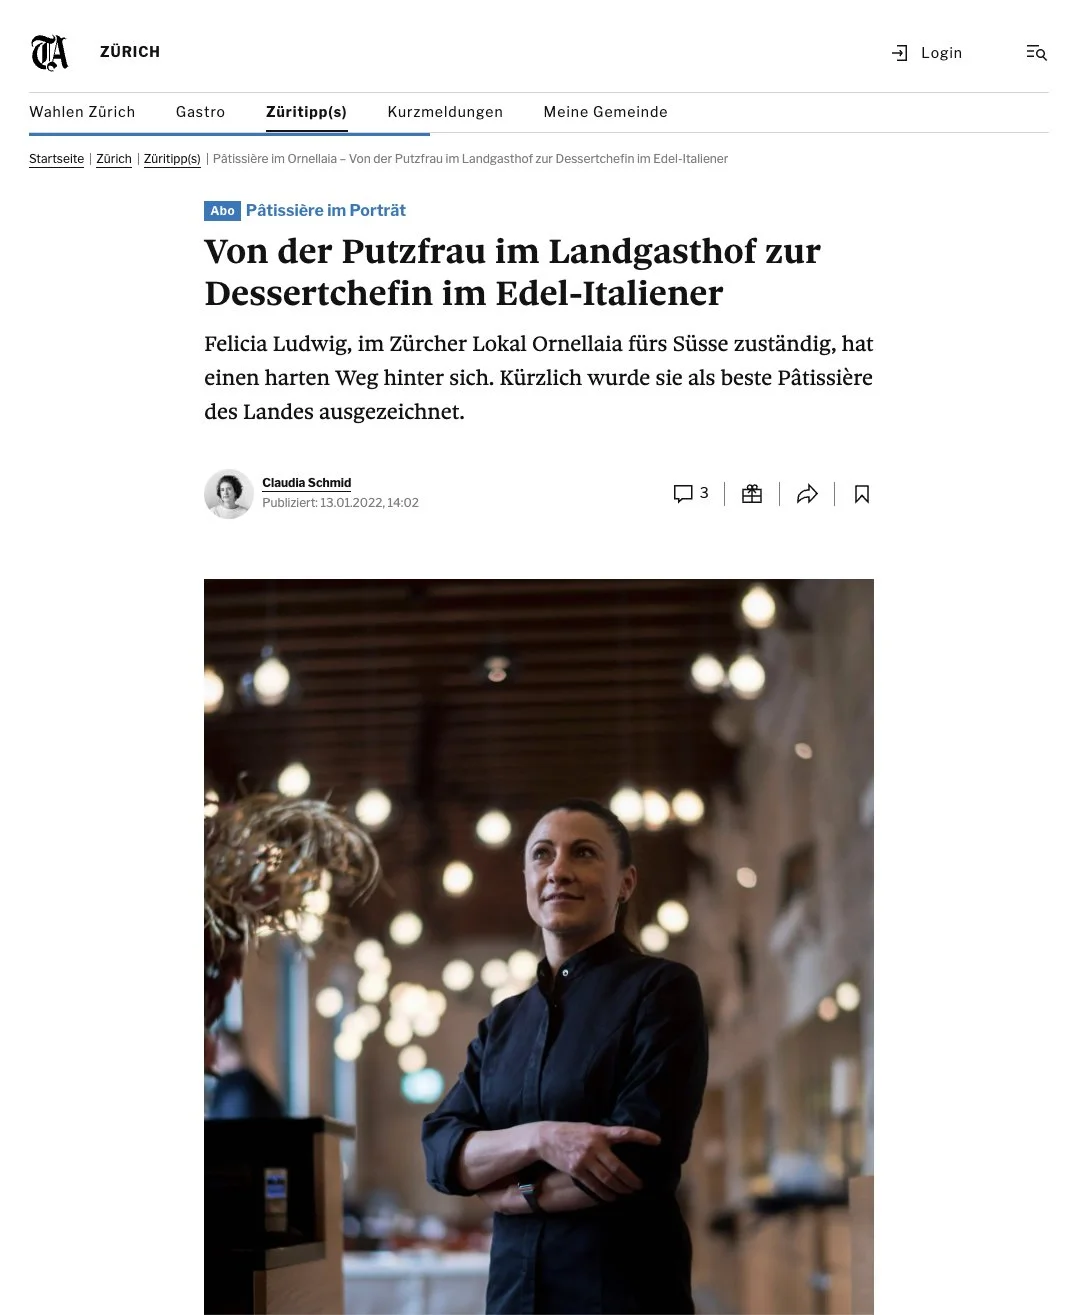This screenshot has height=1315, width=1085.
Task: Select the Züritipp(s) tab
Action: (x=306, y=112)
